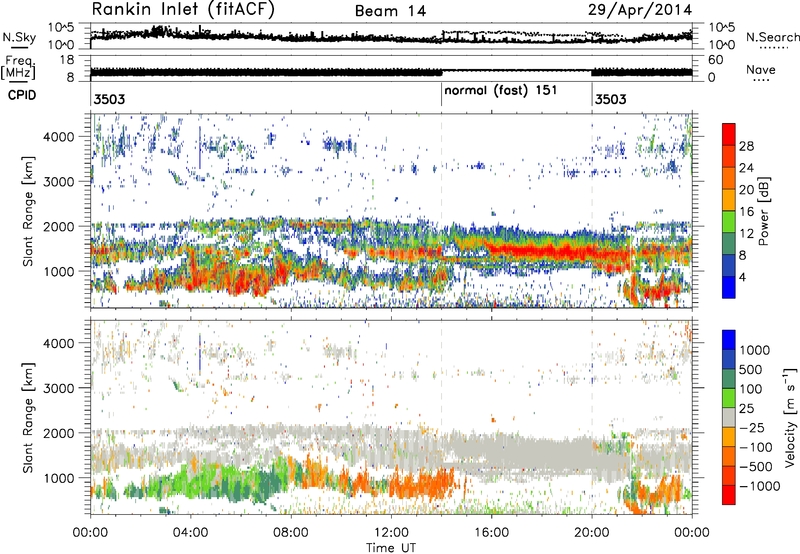Click the '4' power colorbar tick label
Viewport: 800px width, 554px height.
(x=742, y=277)
